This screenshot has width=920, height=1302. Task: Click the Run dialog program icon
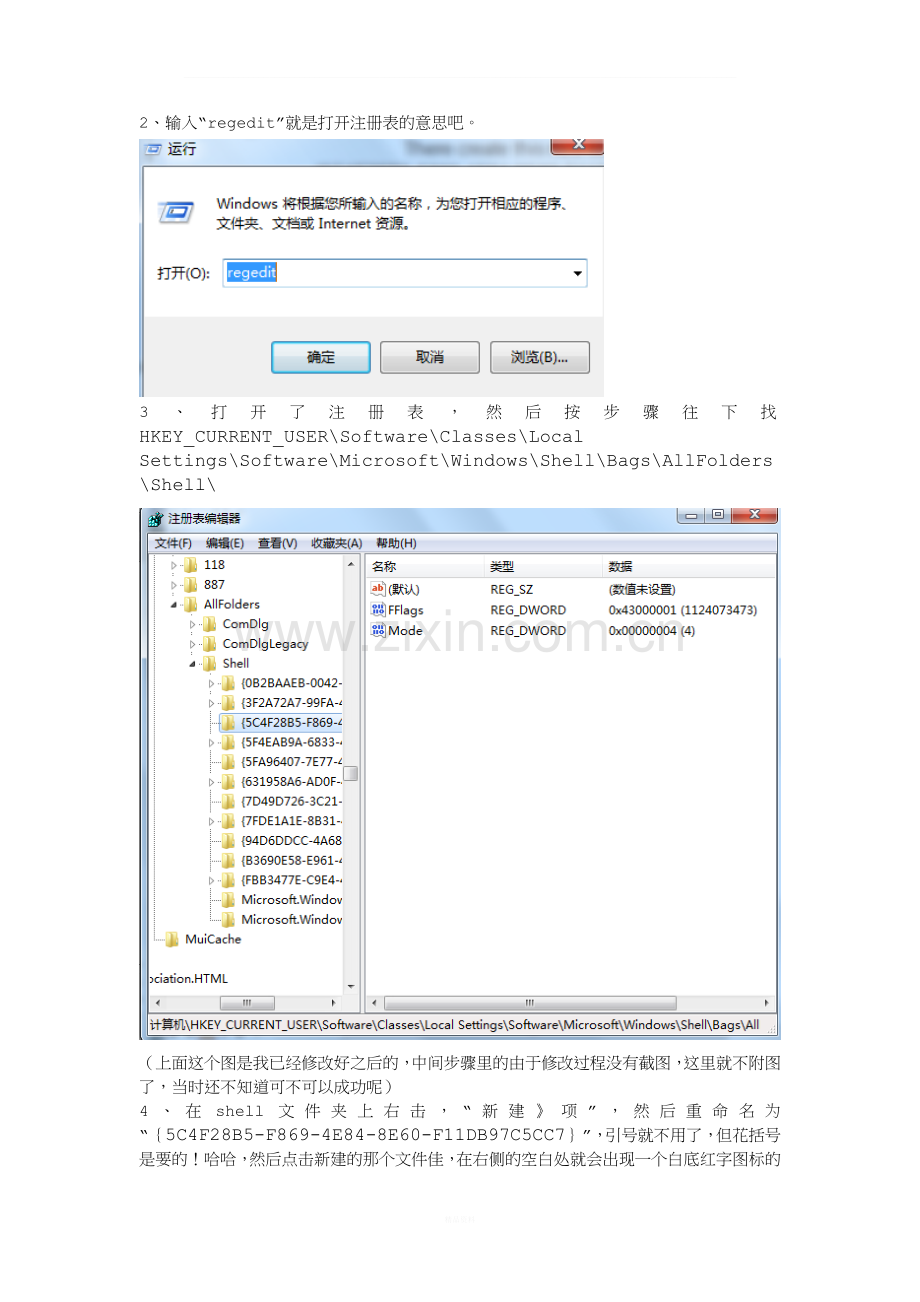pyautogui.click(x=177, y=212)
